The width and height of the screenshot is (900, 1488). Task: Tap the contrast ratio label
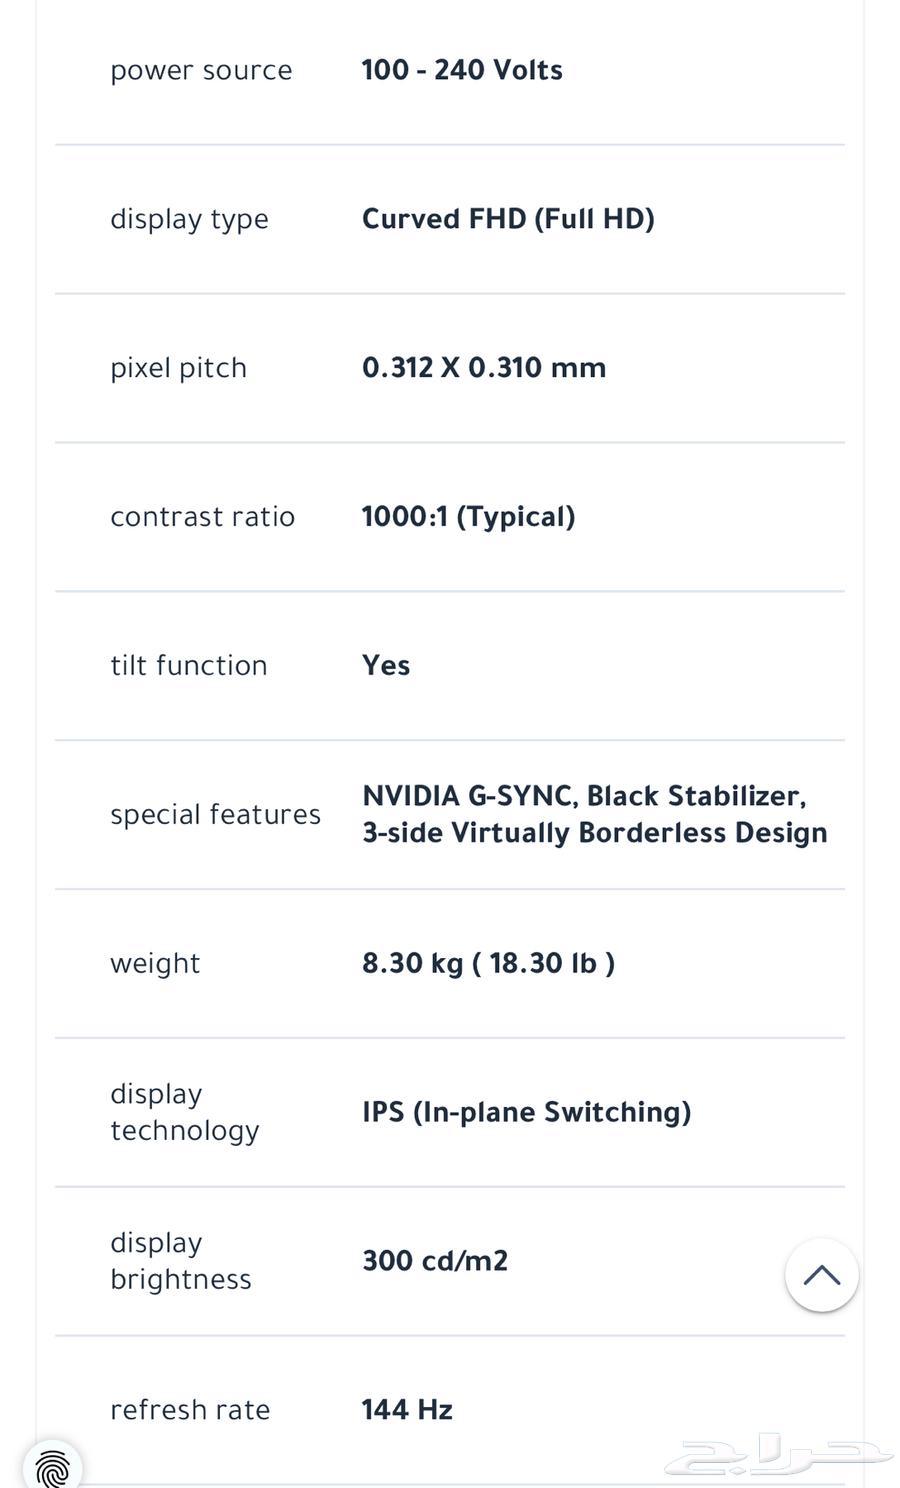tap(202, 517)
